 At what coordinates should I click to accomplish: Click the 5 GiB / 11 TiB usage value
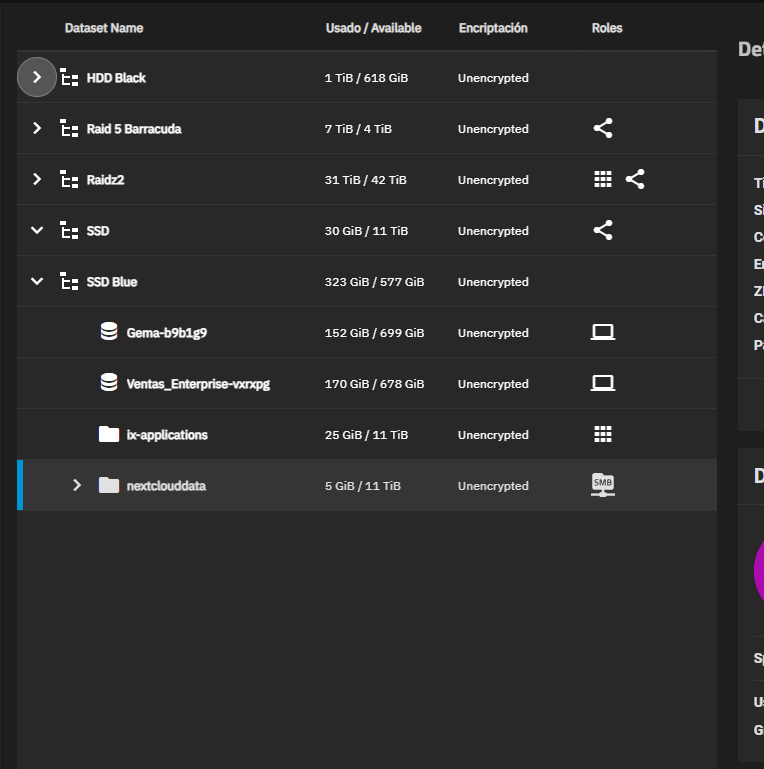(363, 486)
